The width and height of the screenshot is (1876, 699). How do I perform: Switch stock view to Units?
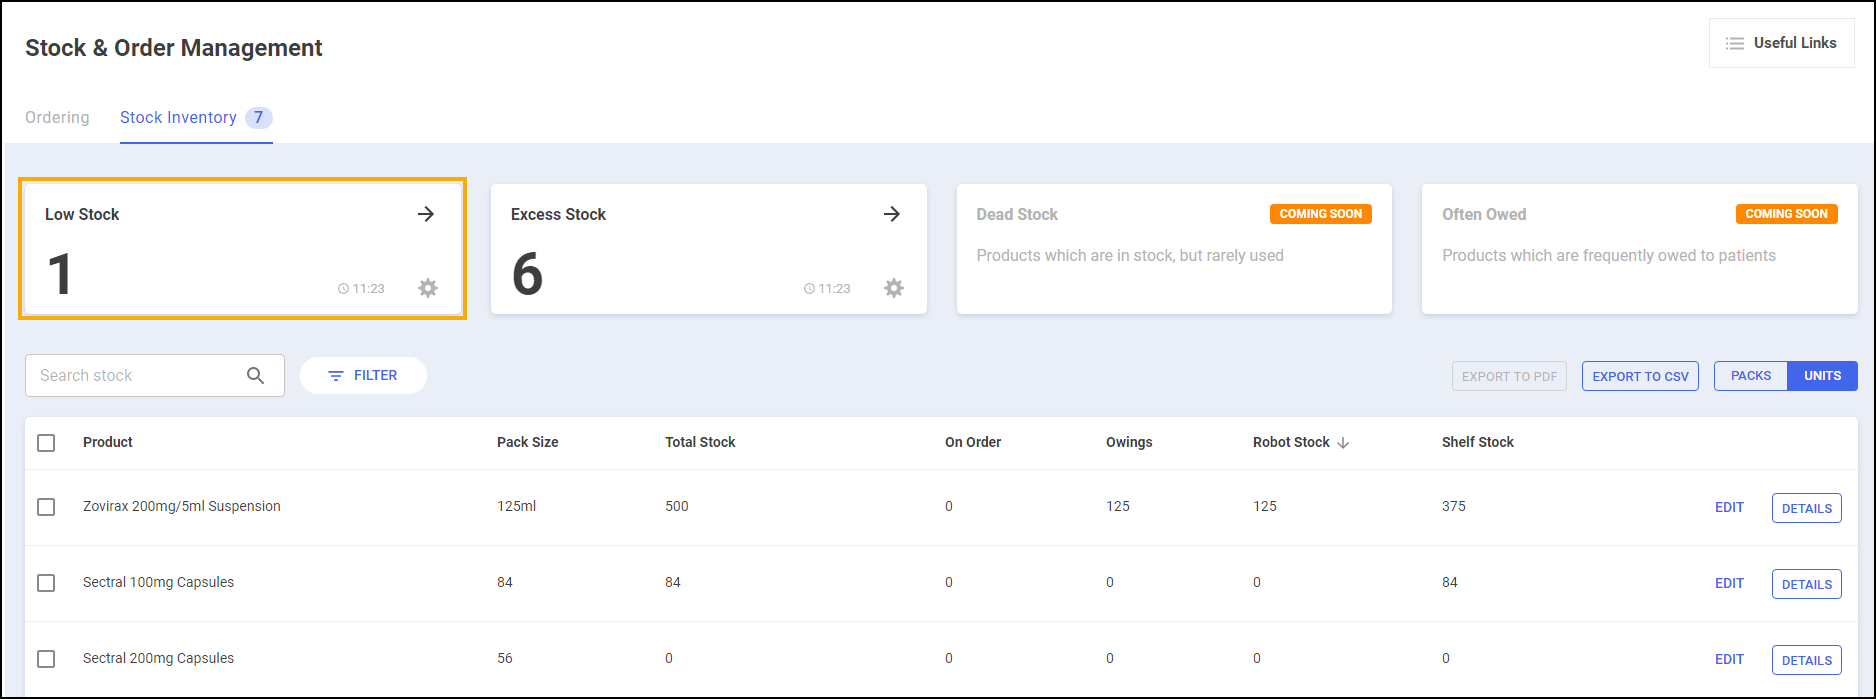[x=1822, y=376]
